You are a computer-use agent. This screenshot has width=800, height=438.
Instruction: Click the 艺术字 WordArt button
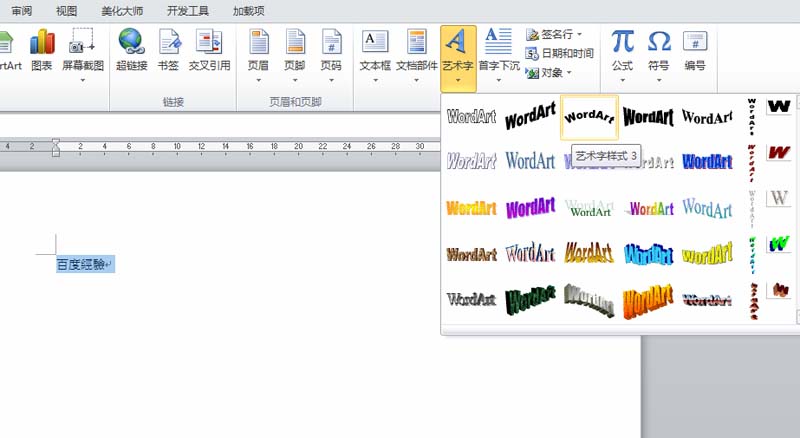point(458,50)
